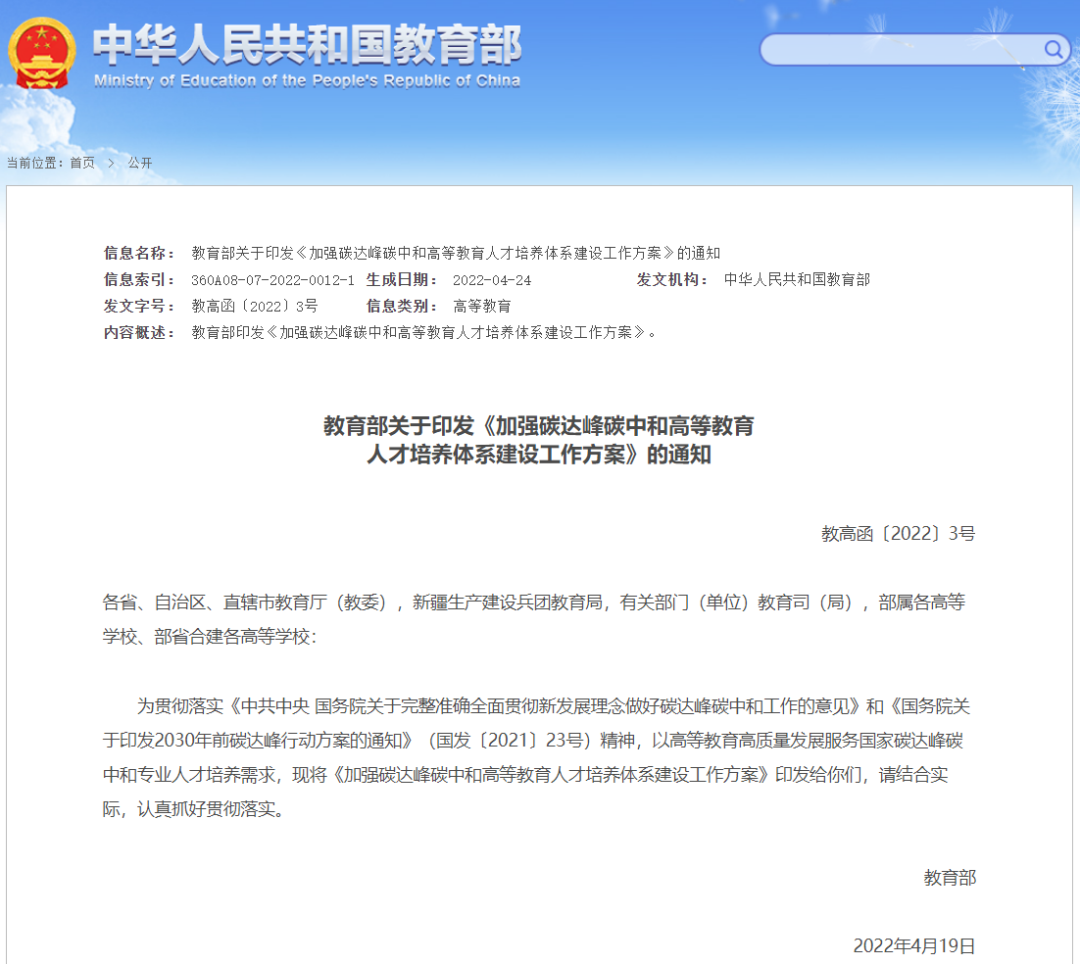The width and height of the screenshot is (1080, 964).
Task: Click the red icon next to 发文字号
Action: tap(100, 306)
